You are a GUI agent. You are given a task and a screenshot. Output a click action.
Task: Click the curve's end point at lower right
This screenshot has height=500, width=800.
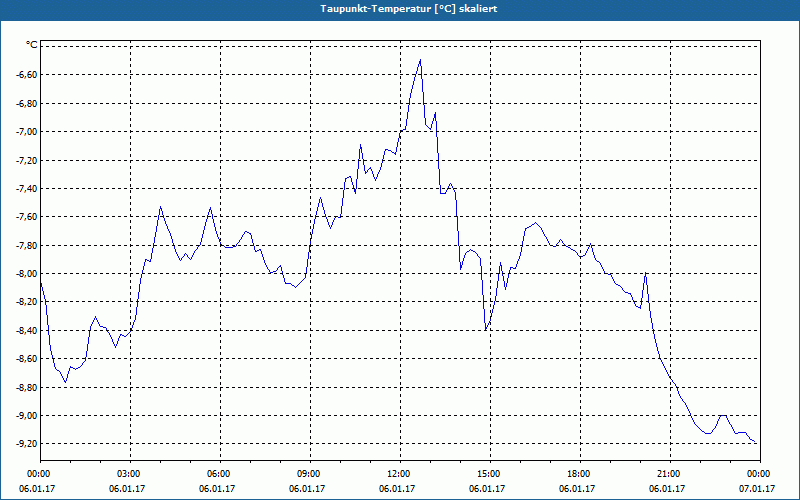(756, 442)
